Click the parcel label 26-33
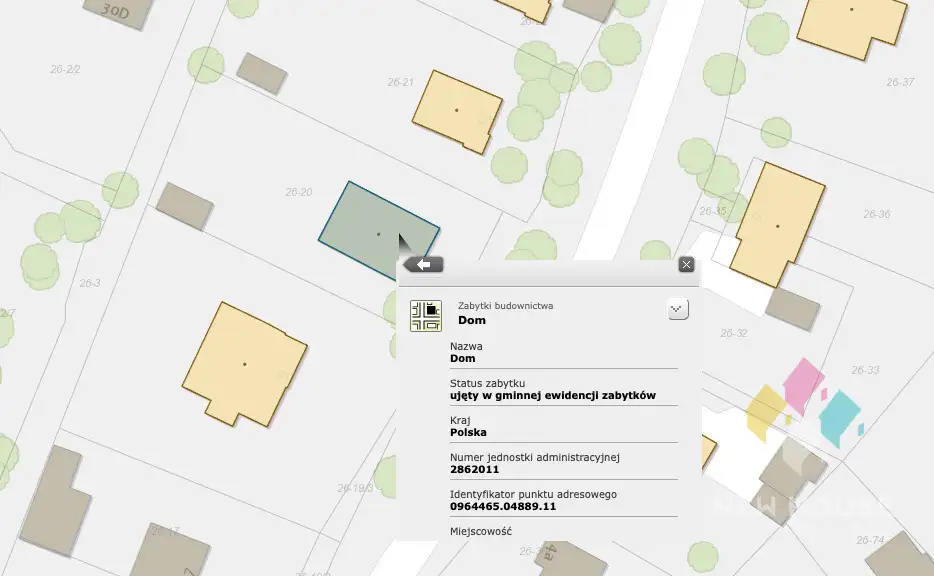The image size is (934, 576). click(865, 370)
